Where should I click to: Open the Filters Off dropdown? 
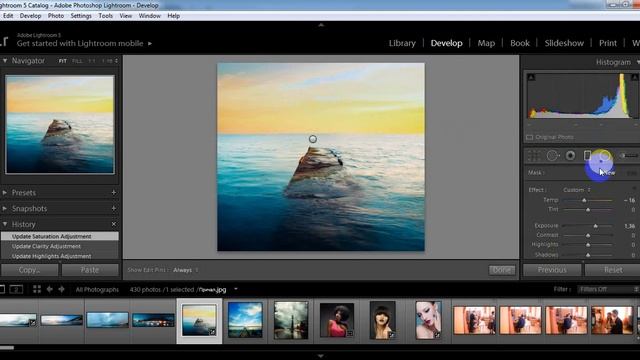(608, 289)
